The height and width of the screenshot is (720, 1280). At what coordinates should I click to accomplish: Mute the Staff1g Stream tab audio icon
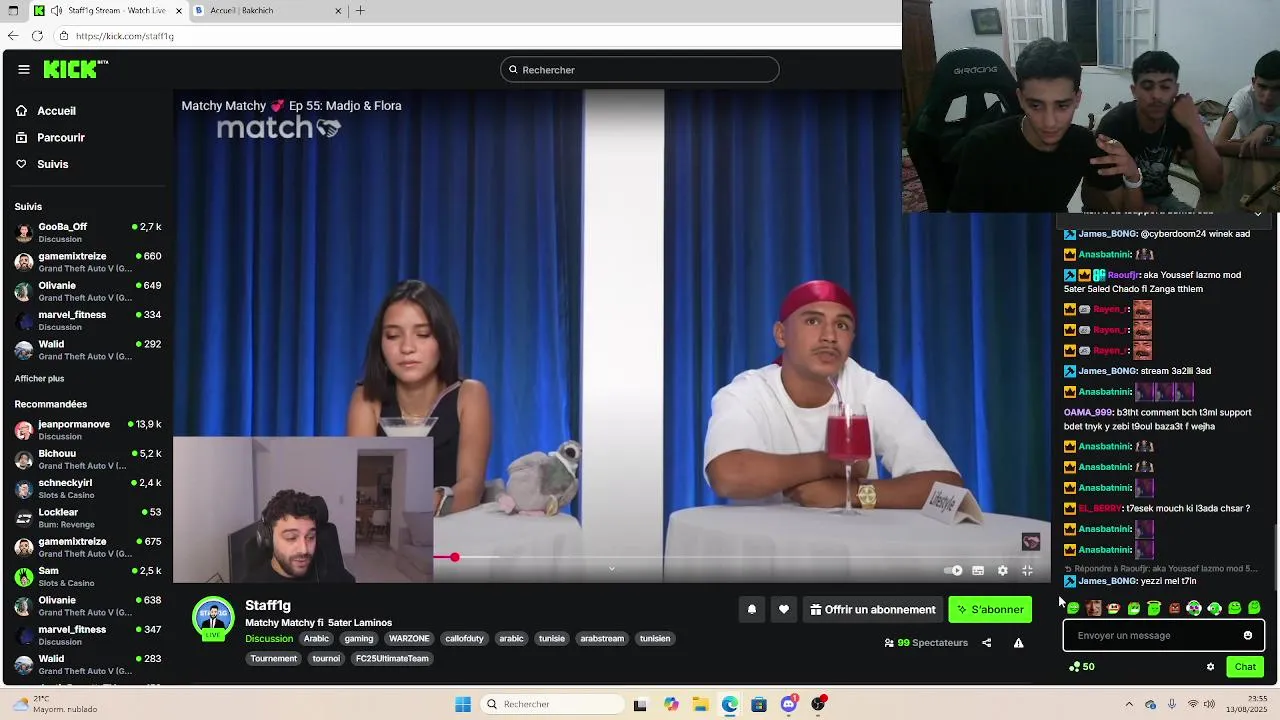point(56,10)
